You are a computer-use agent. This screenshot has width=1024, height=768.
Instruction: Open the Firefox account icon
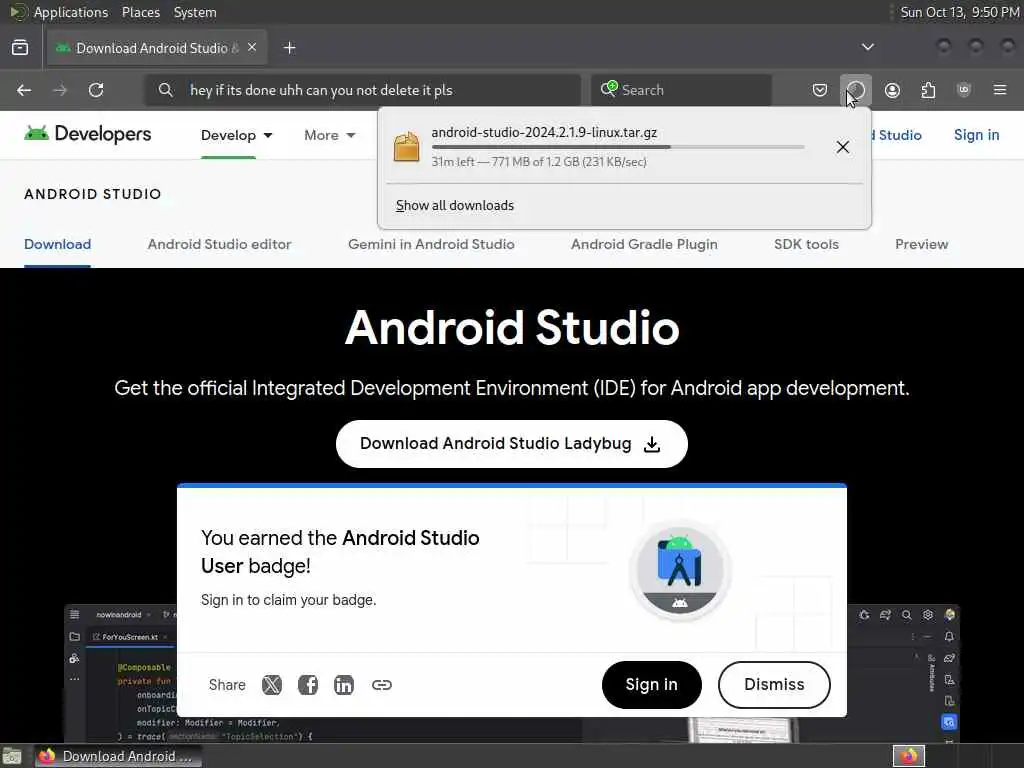coord(892,90)
